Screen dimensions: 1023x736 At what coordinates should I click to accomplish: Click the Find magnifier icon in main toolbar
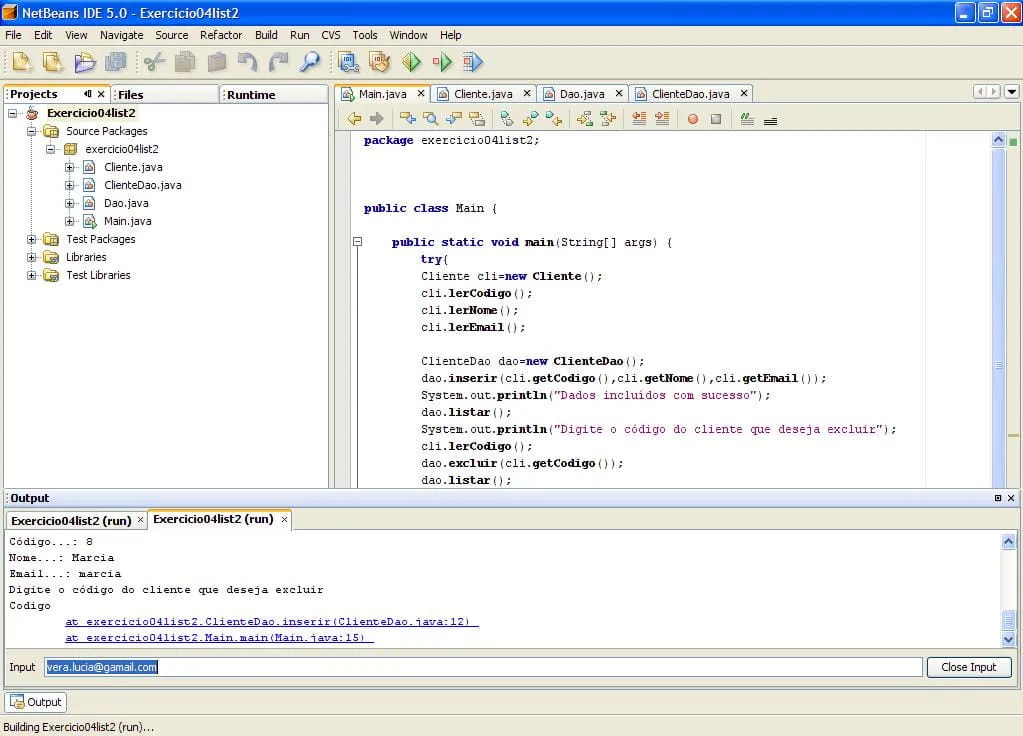pos(309,62)
